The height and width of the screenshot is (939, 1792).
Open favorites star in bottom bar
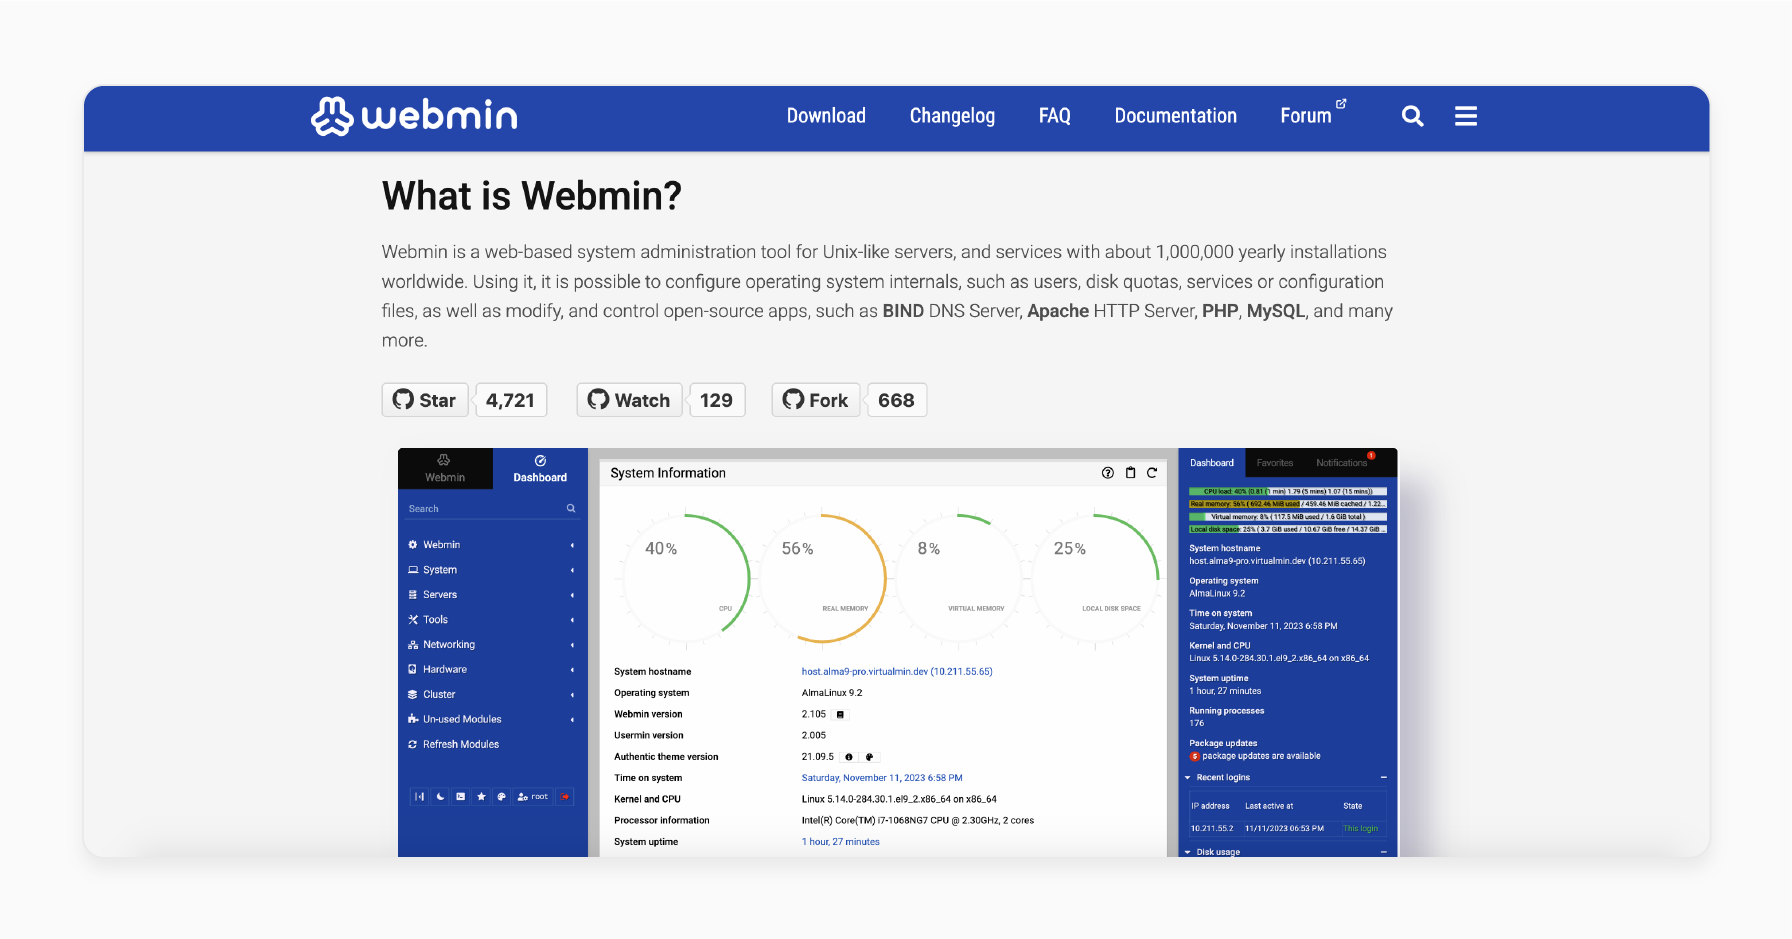click(x=481, y=797)
